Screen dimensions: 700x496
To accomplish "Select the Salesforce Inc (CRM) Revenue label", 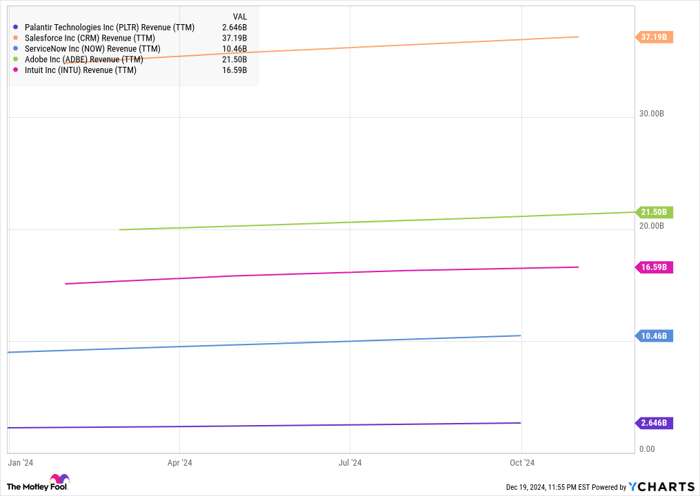I will click(90, 38).
